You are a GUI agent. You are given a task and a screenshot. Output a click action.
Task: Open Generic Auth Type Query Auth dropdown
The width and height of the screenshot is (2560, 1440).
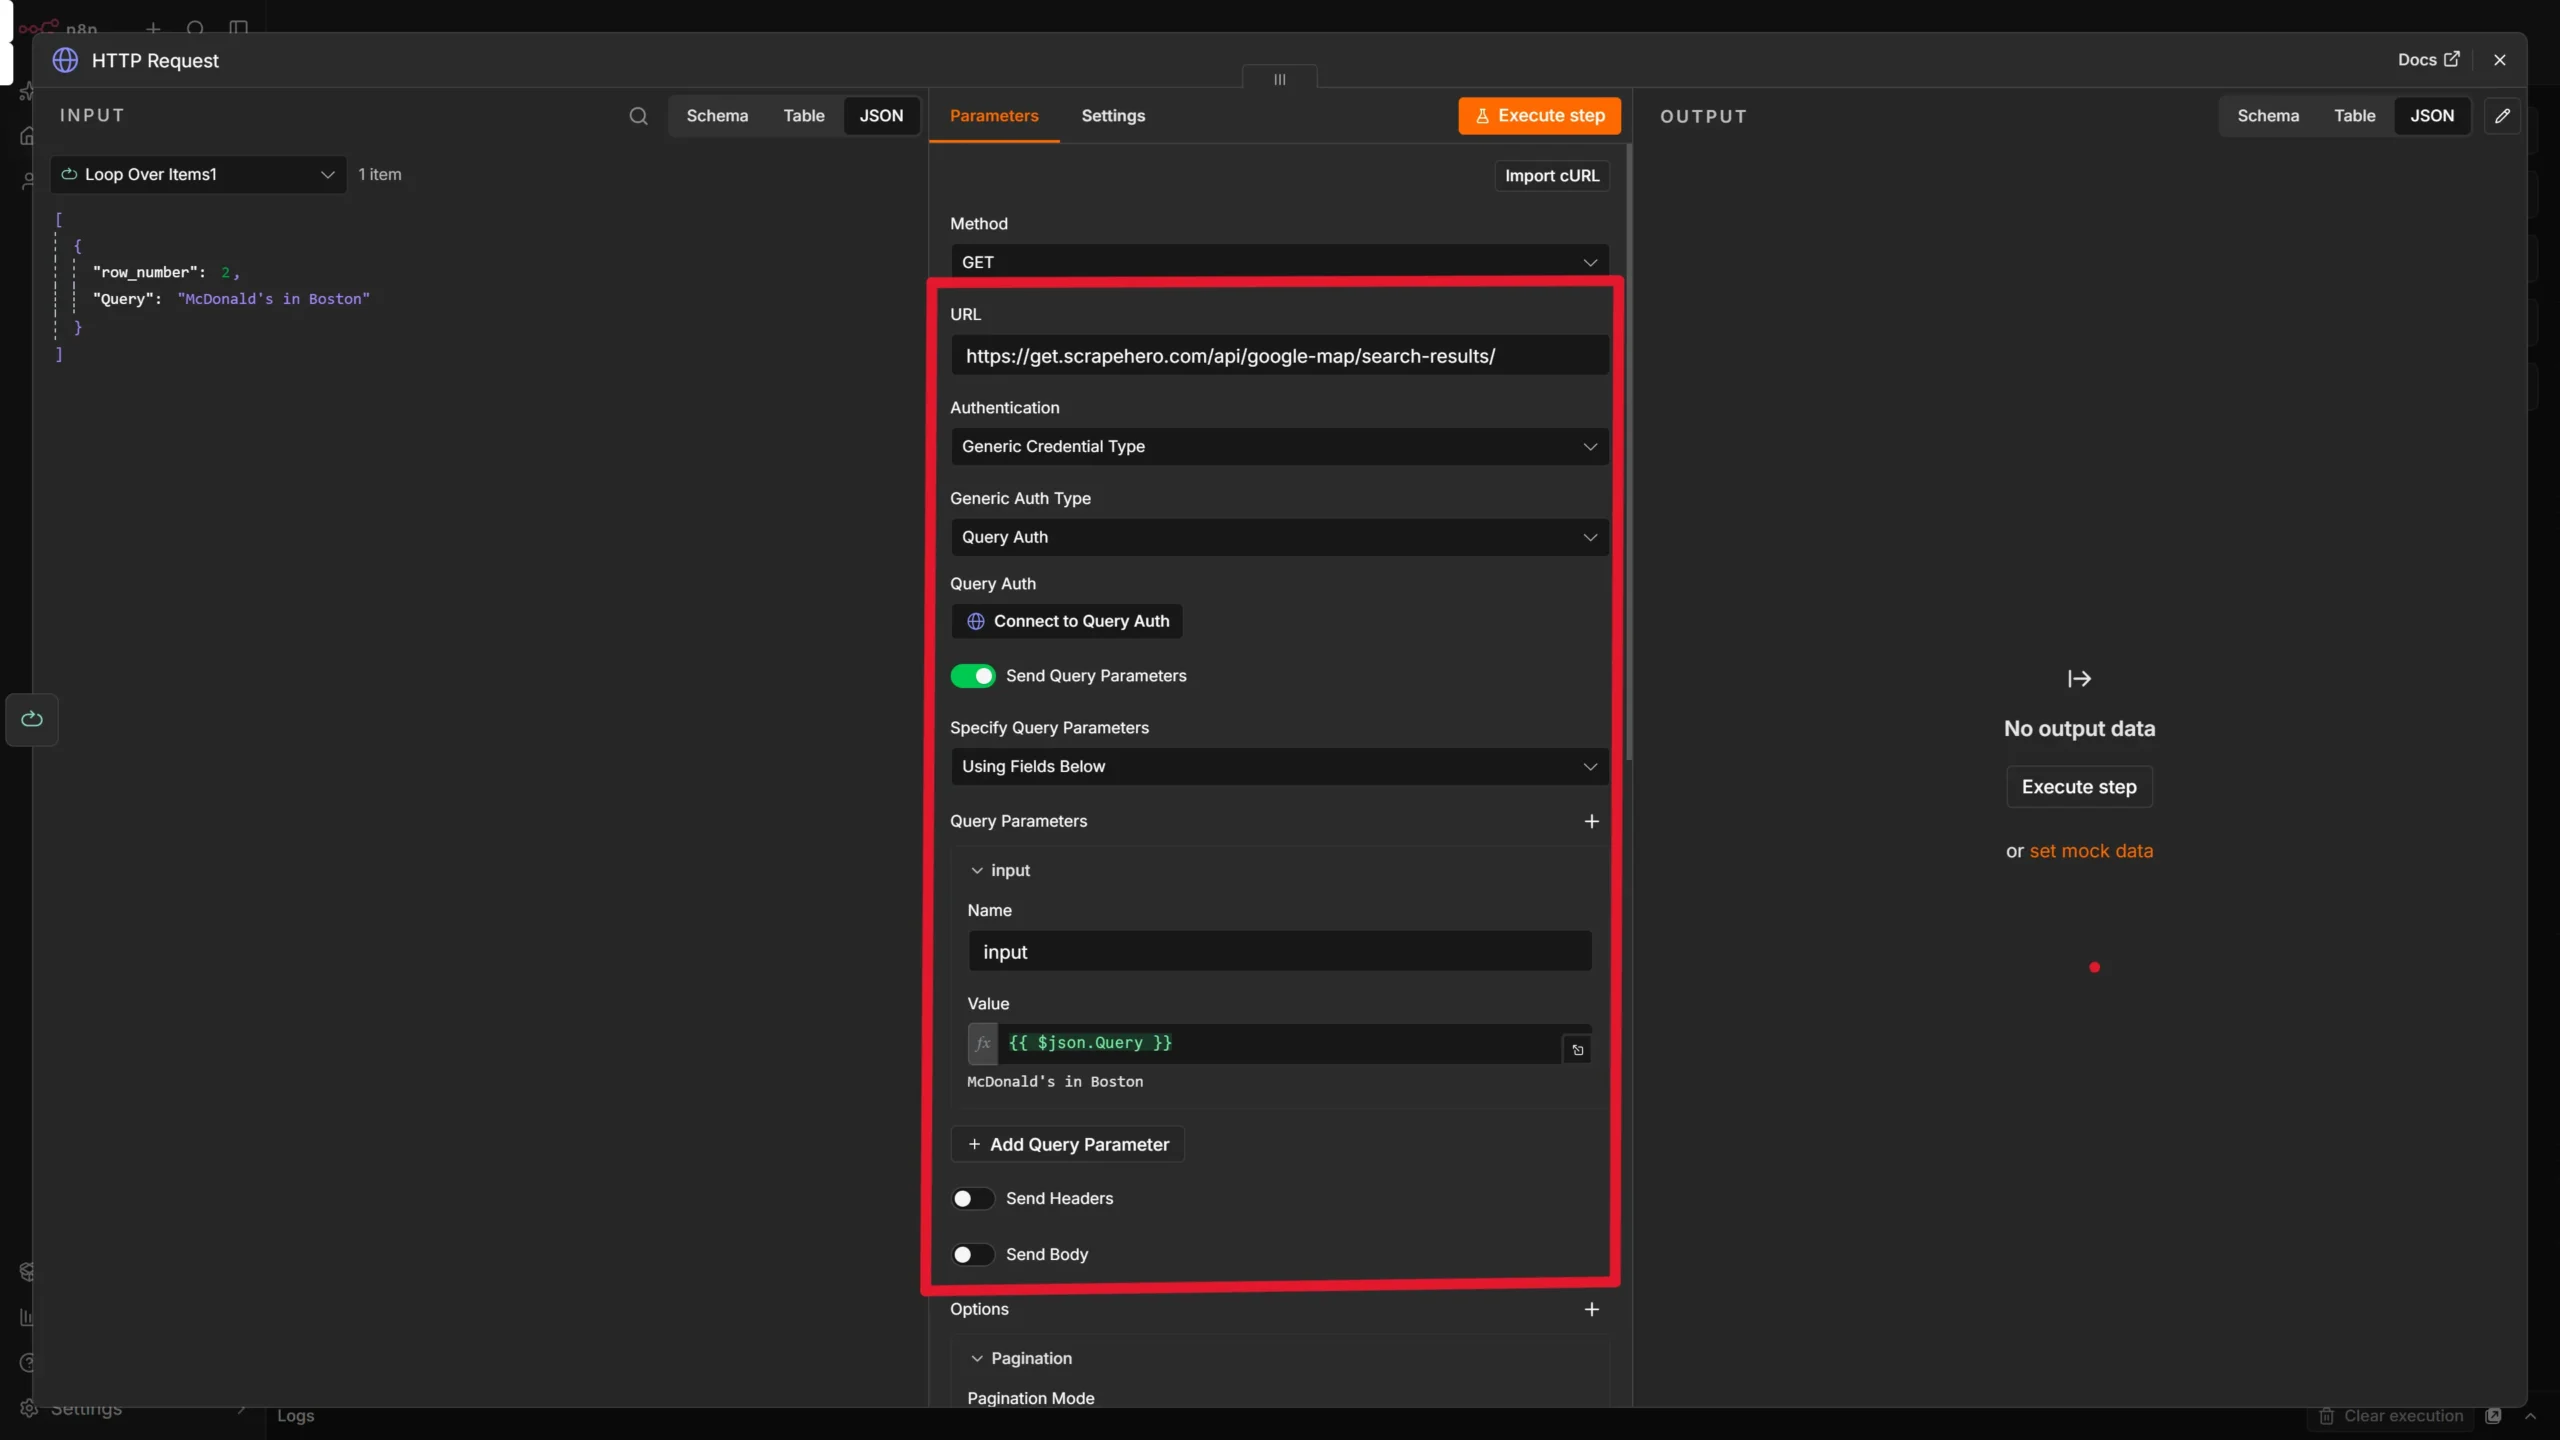point(1279,537)
